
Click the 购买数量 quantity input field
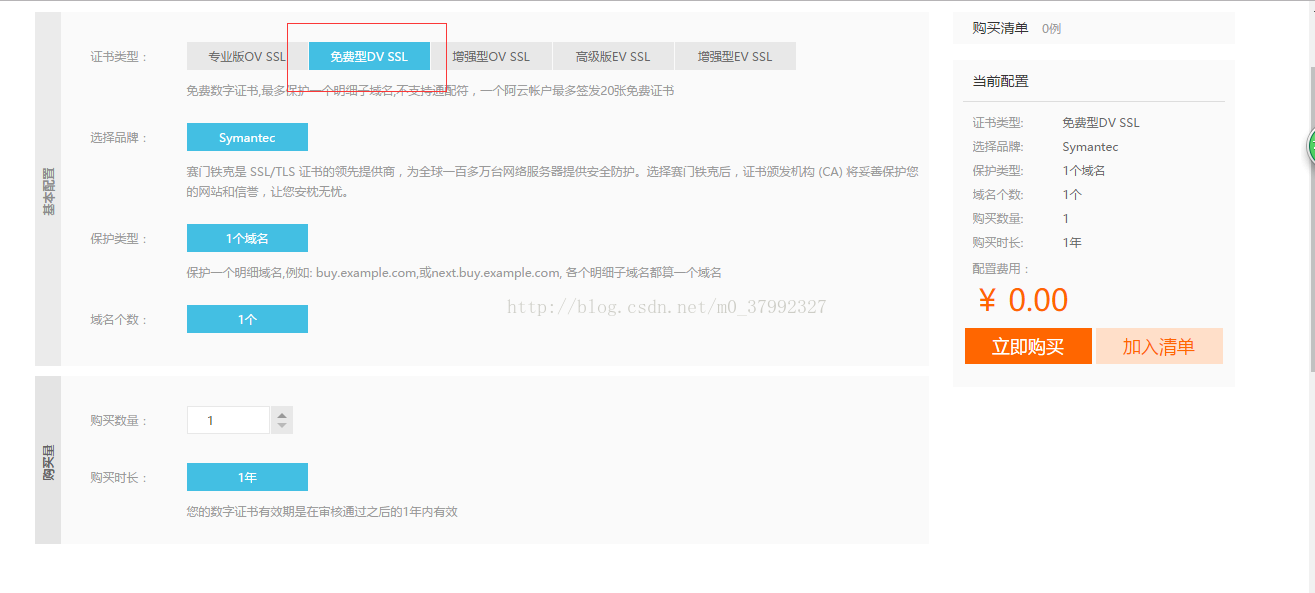[228, 420]
